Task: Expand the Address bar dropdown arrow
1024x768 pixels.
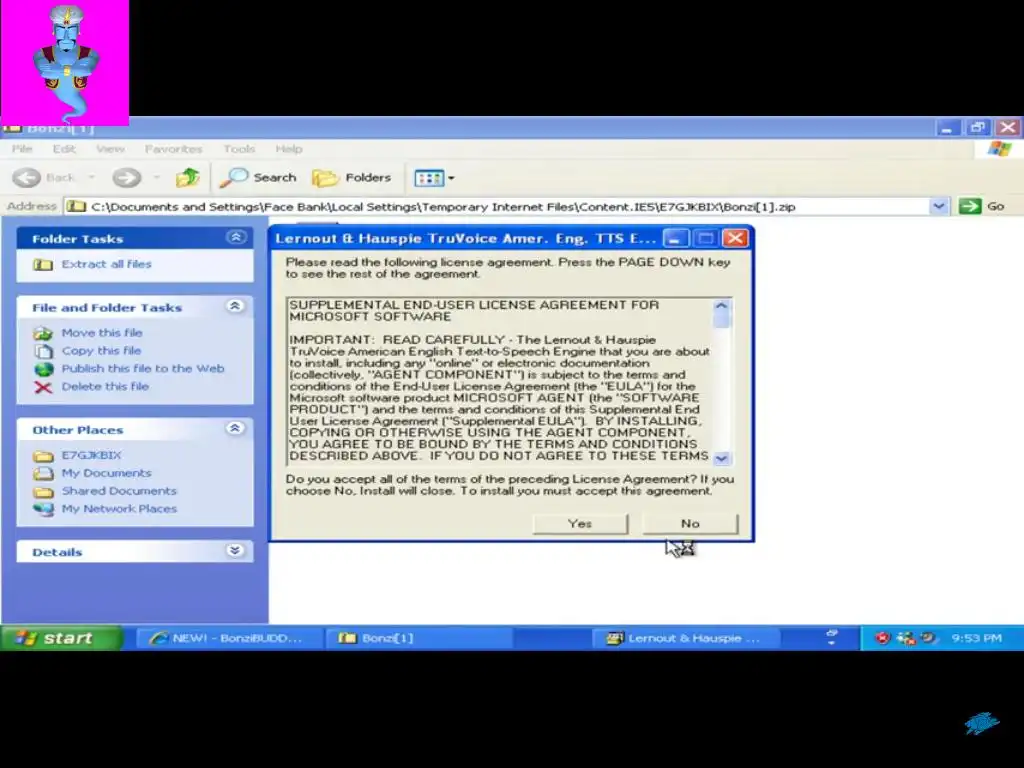Action: pyautogui.click(x=938, y=206)
